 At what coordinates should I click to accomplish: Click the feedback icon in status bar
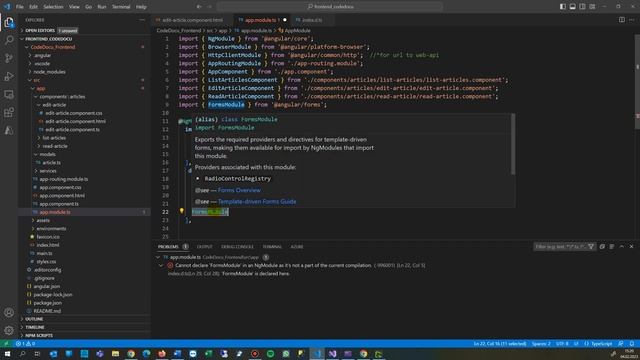(620, 344)
